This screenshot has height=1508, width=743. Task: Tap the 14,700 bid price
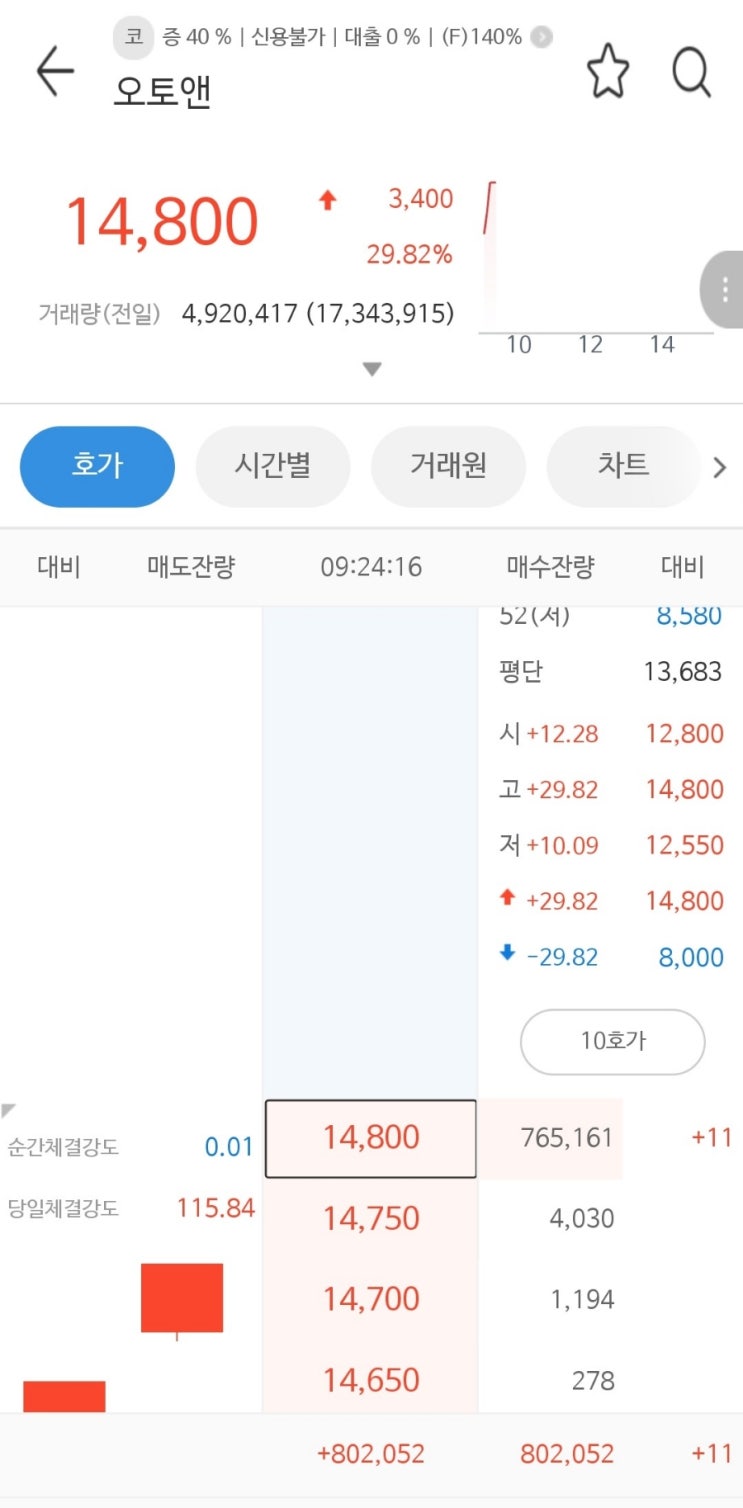pyautogui.click(x=370, y=1300)
